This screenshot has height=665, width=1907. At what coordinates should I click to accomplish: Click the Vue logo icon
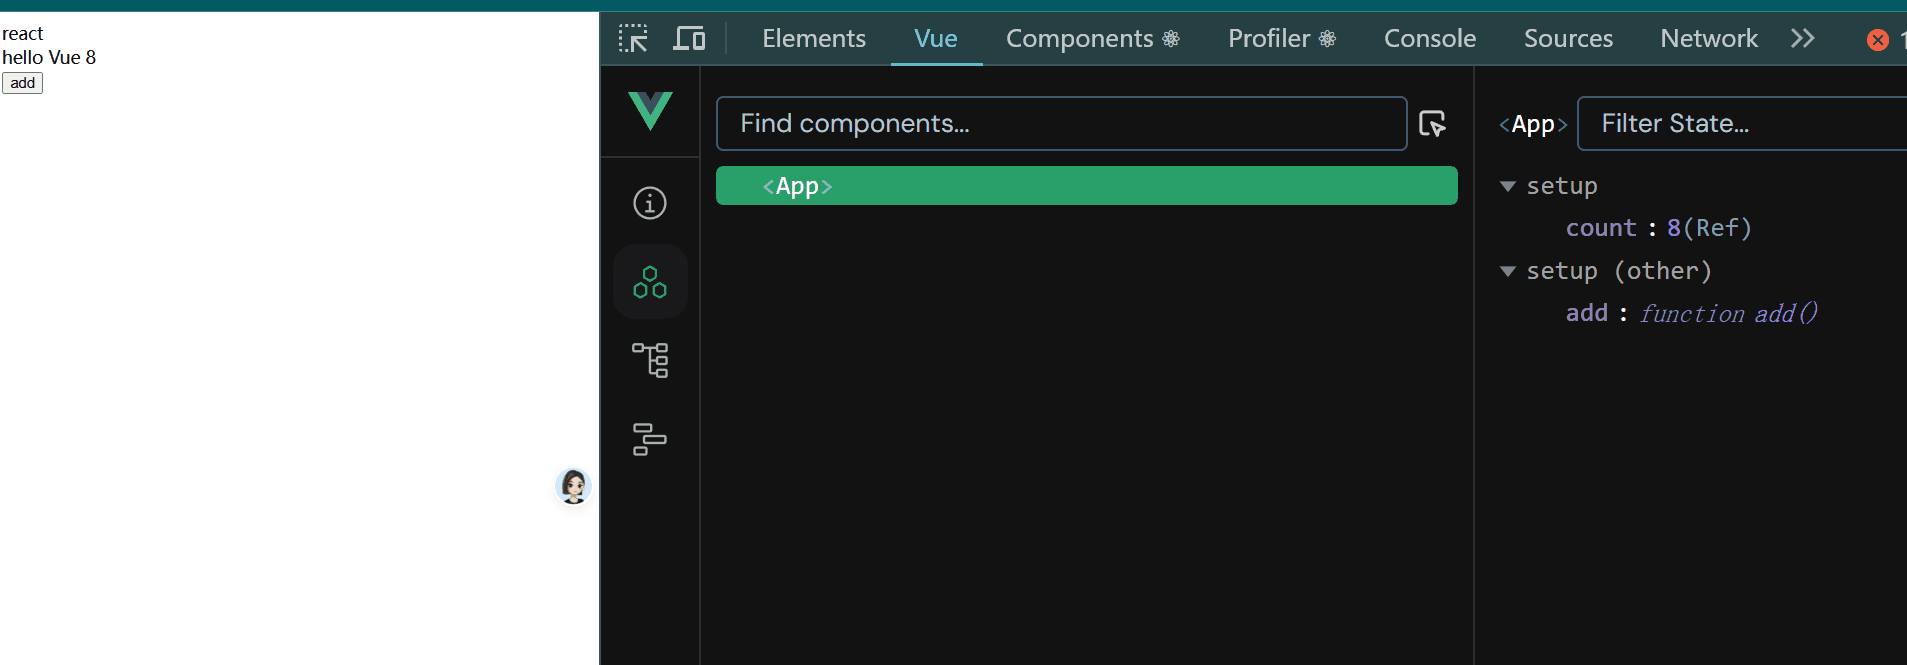(x=650, y=111)
